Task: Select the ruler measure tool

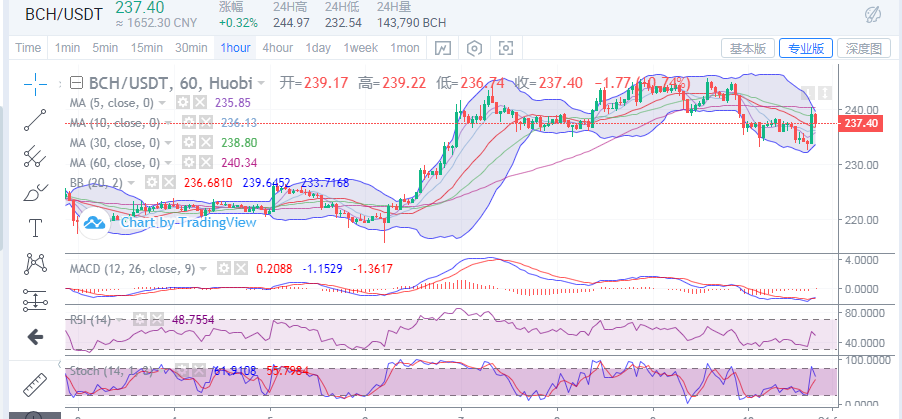Action: pyautogui.click(x=36, y=384)
